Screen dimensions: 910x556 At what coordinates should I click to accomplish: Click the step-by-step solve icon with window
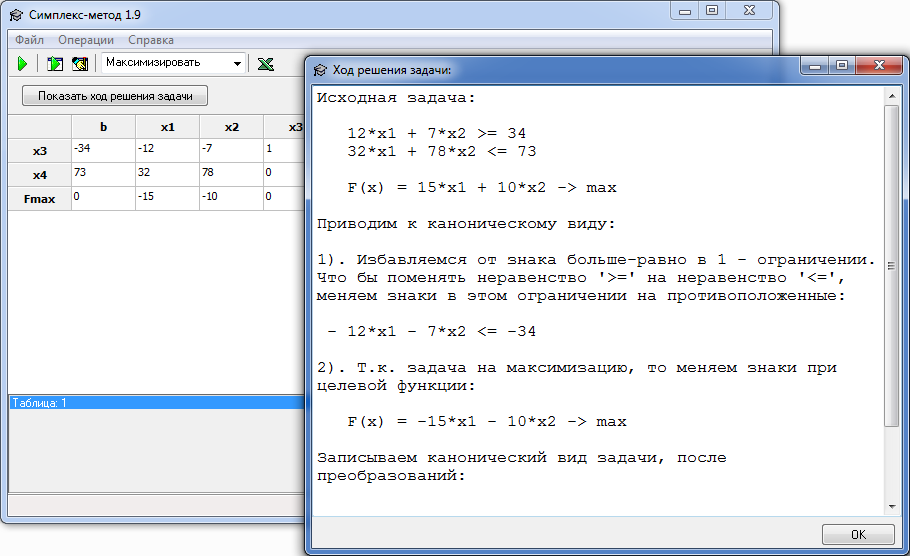coord(55,63)
